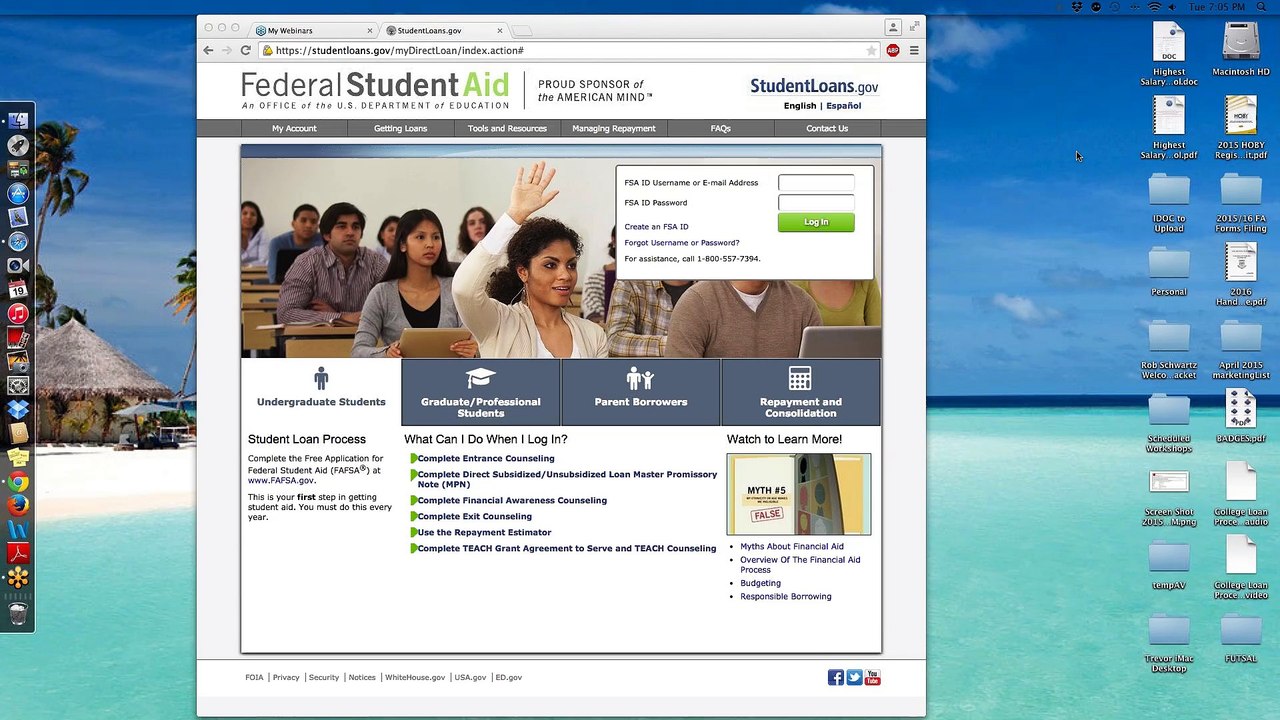
Task: Click the FSA ID Username input field
Action: 816,182
